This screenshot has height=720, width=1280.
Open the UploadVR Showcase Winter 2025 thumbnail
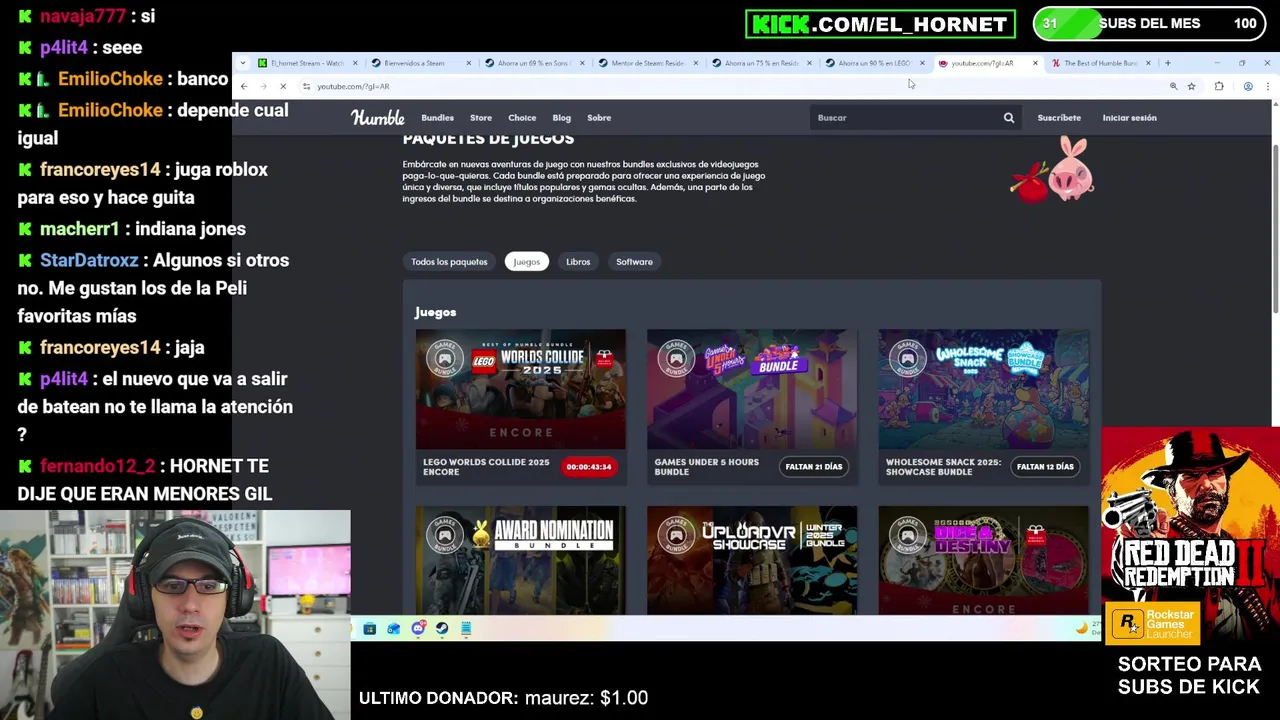[752, 560]
